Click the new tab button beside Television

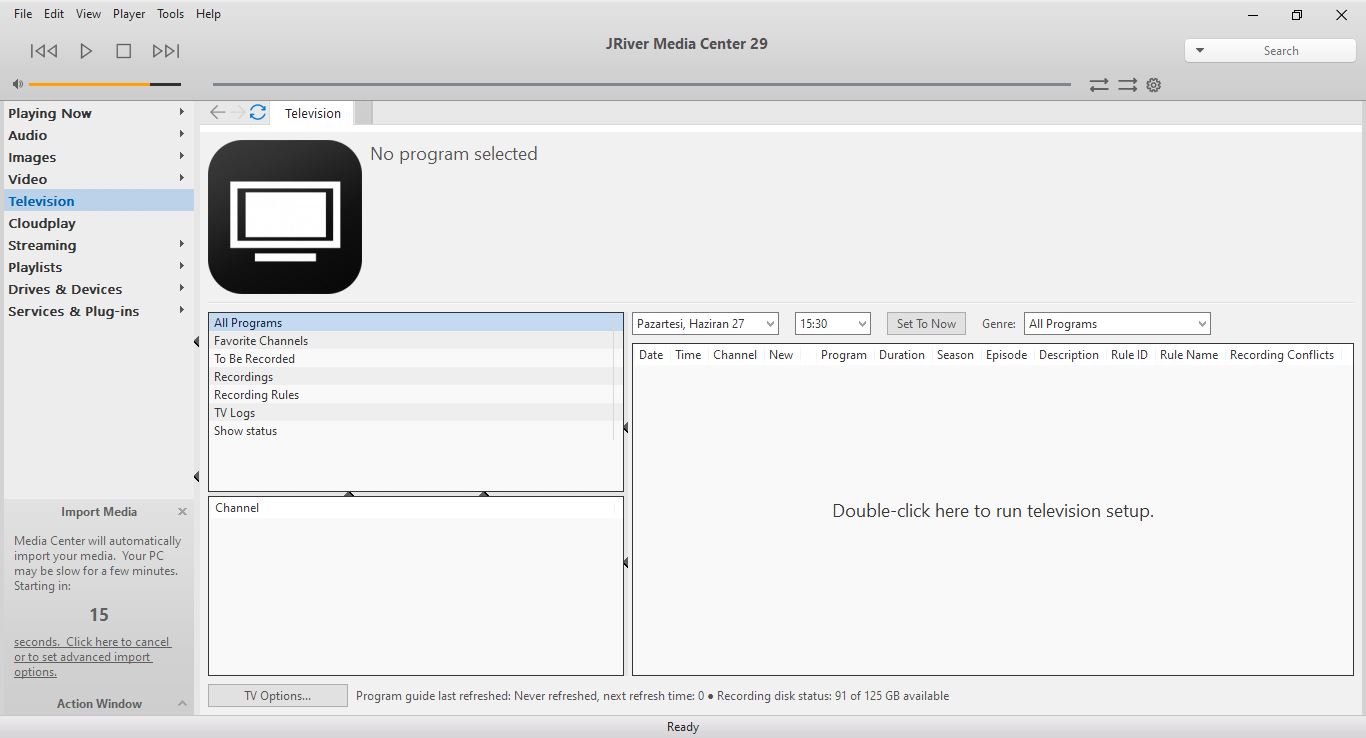coord(363,113)
